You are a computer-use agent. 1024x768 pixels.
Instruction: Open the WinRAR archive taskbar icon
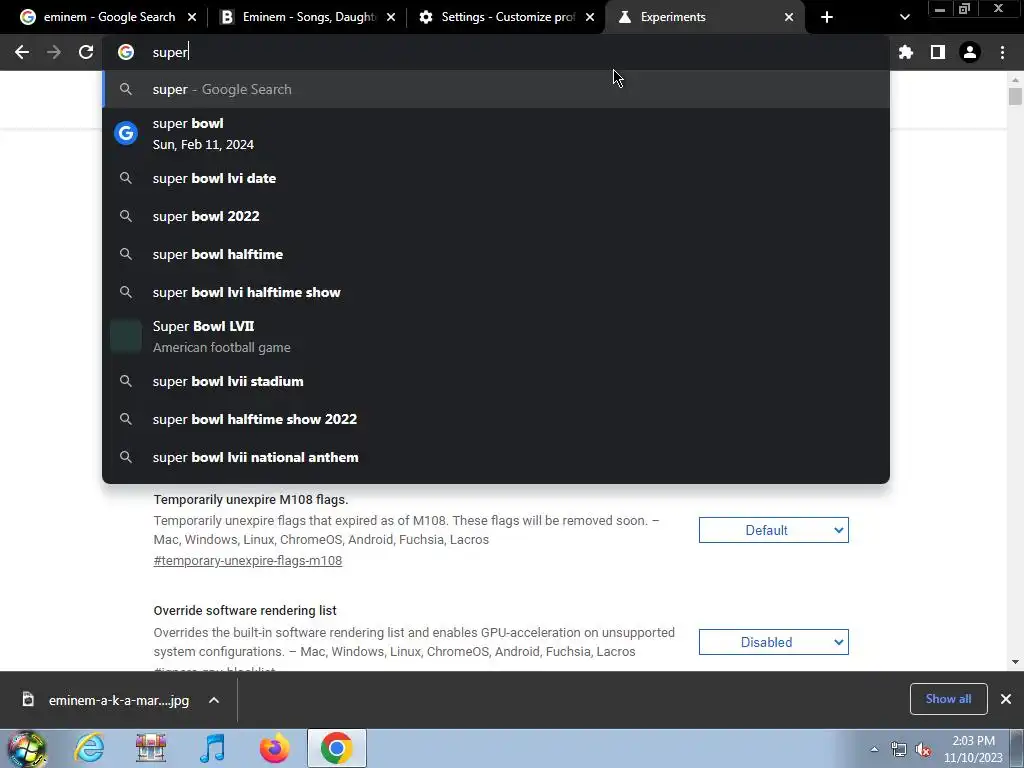tap(151, 748)
